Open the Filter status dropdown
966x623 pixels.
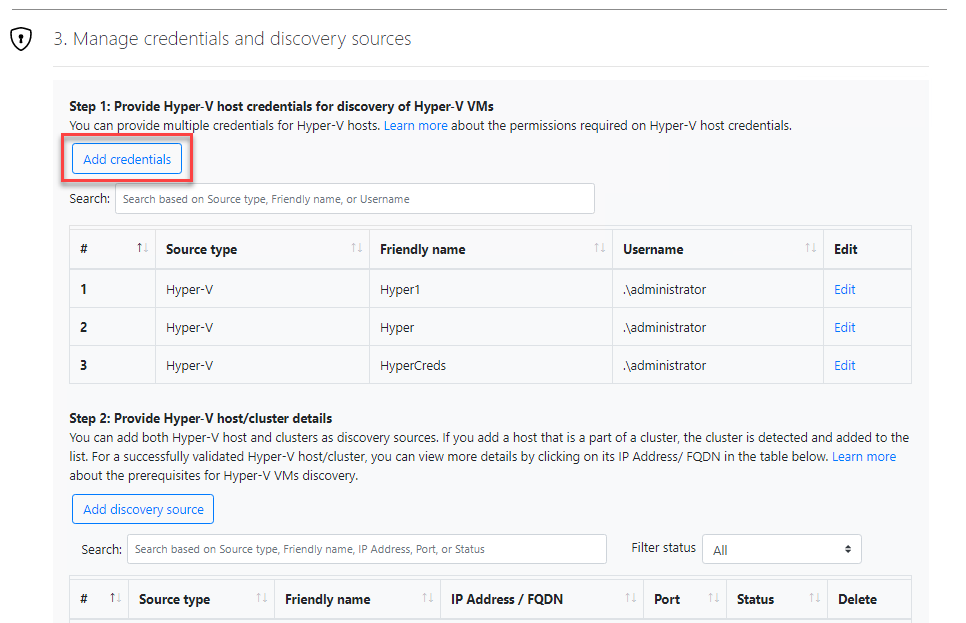[x=781, y=549]
